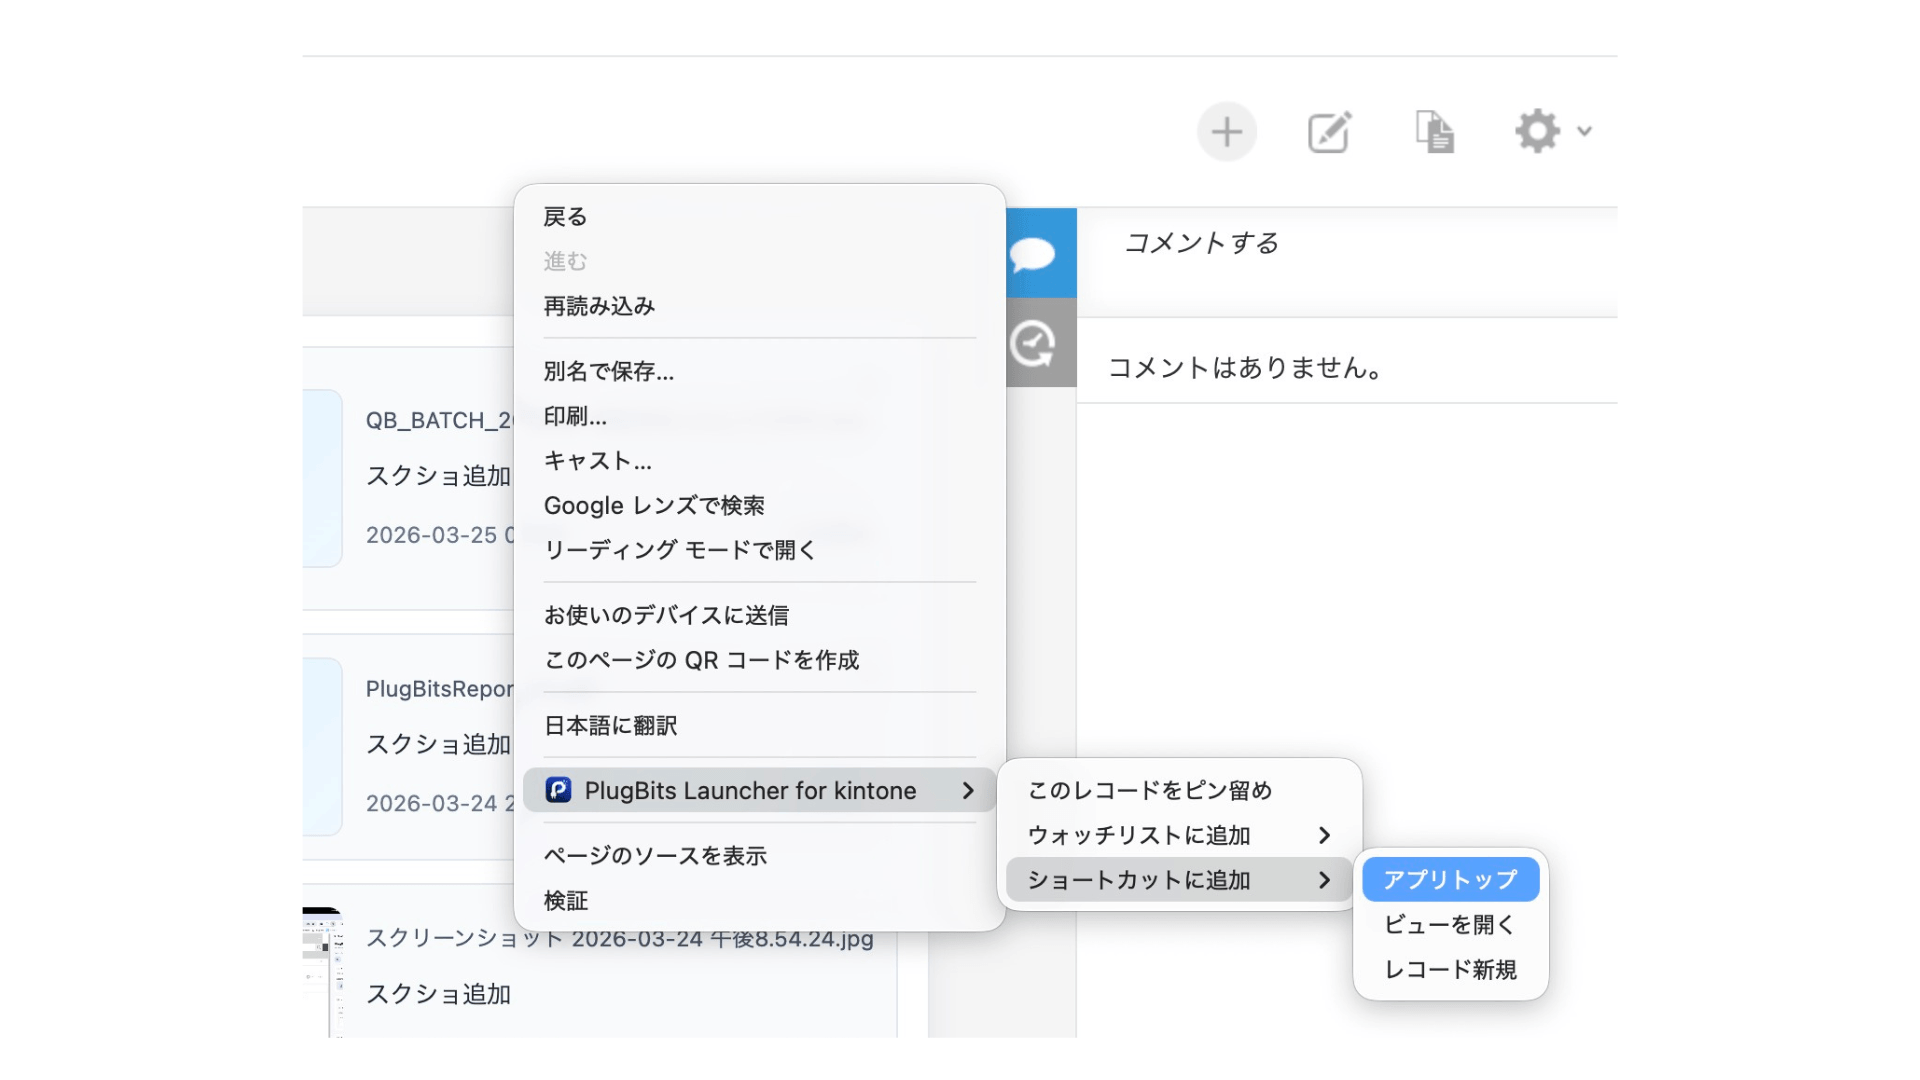The height and width of the screenshot is (1080, 1920).
Task: Expand the PlugBits Launcher submenu chevron
Action: 968,790
